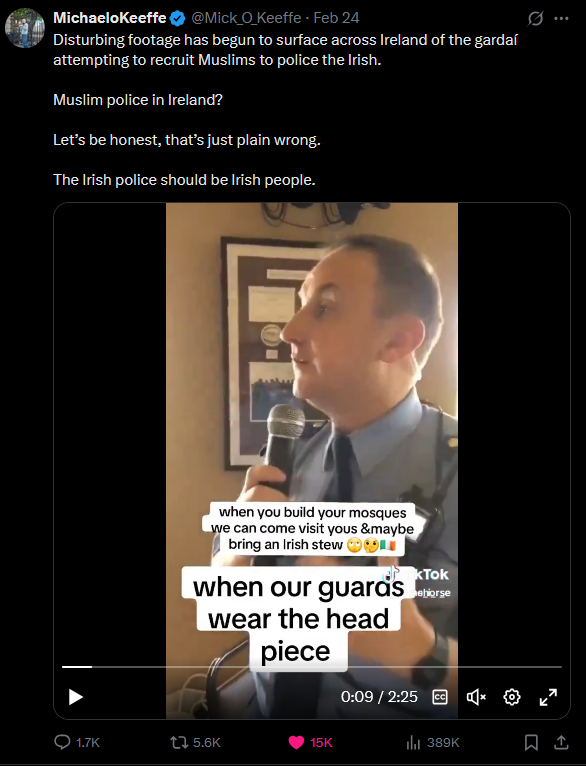Open replies with 1.7K comments
Viewport: 586px width, 766px height.
(x=77, y=743)
